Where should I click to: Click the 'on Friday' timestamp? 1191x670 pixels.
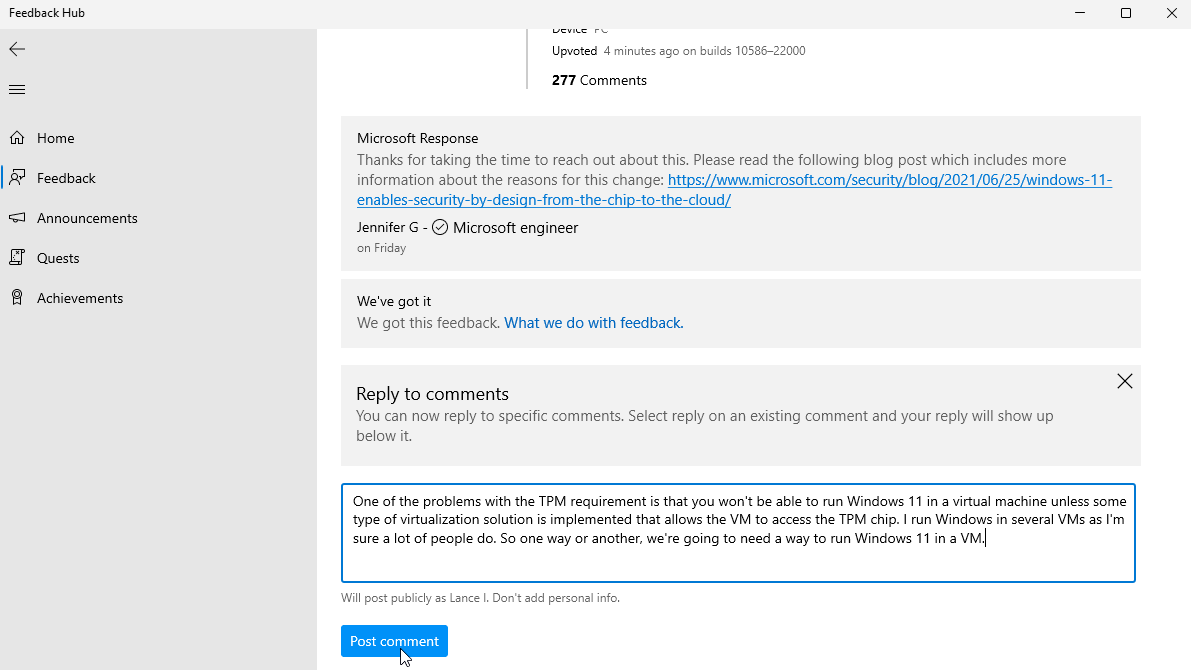pyautogui.click(x=381, y=248)
